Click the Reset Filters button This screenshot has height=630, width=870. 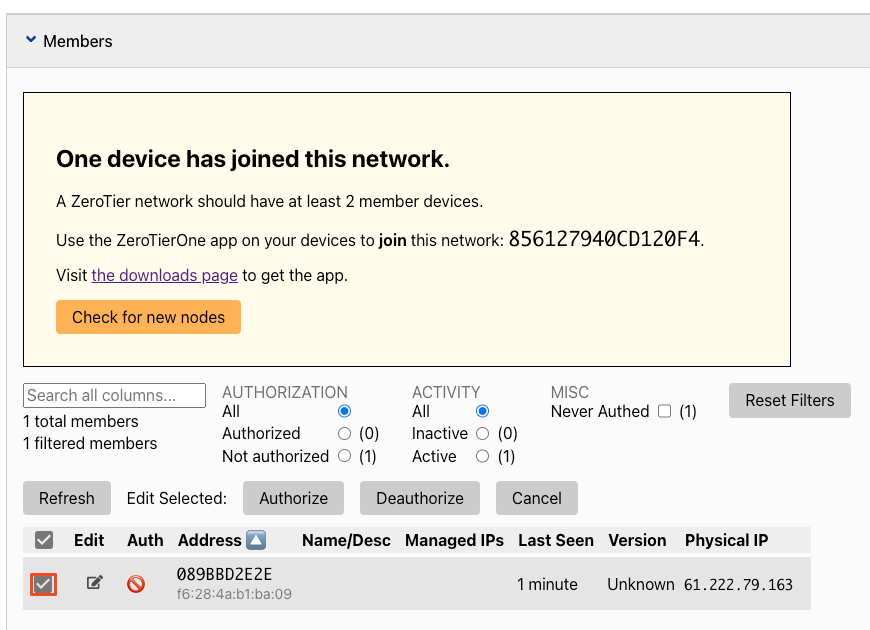790,400
